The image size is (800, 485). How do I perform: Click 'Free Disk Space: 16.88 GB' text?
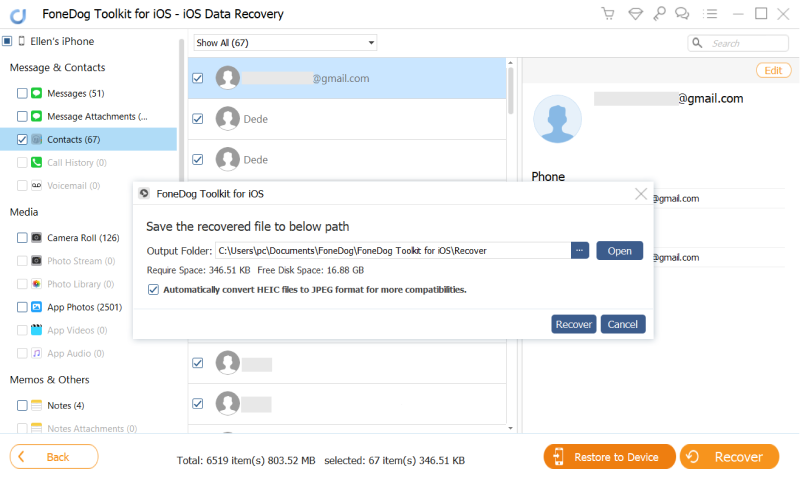coord(310,270)
